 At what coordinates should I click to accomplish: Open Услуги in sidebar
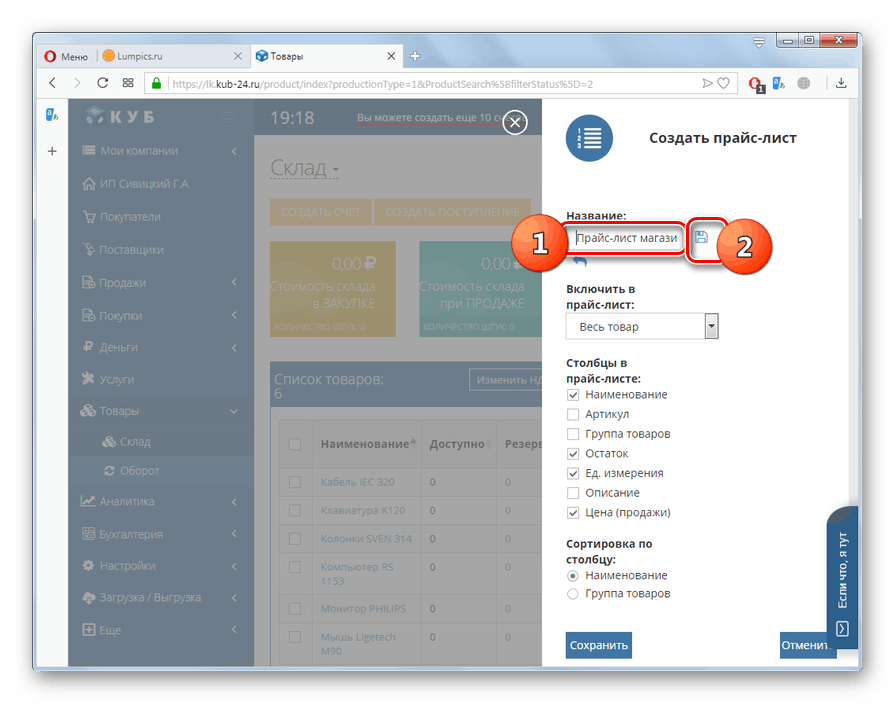click(161, 379)
